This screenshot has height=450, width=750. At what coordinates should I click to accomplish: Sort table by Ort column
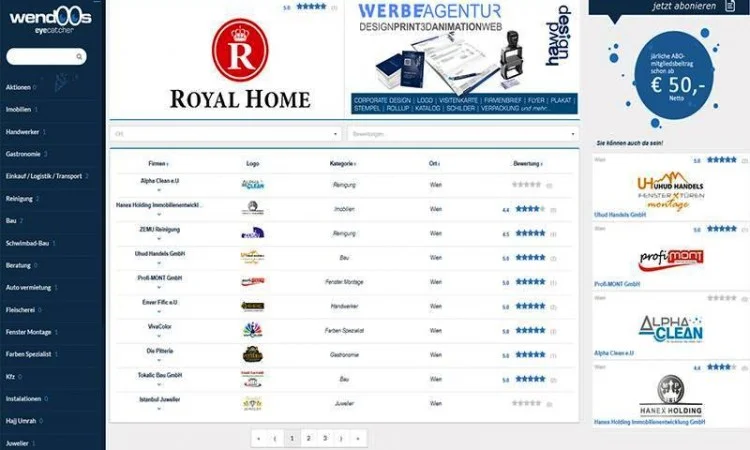point(434,164)
